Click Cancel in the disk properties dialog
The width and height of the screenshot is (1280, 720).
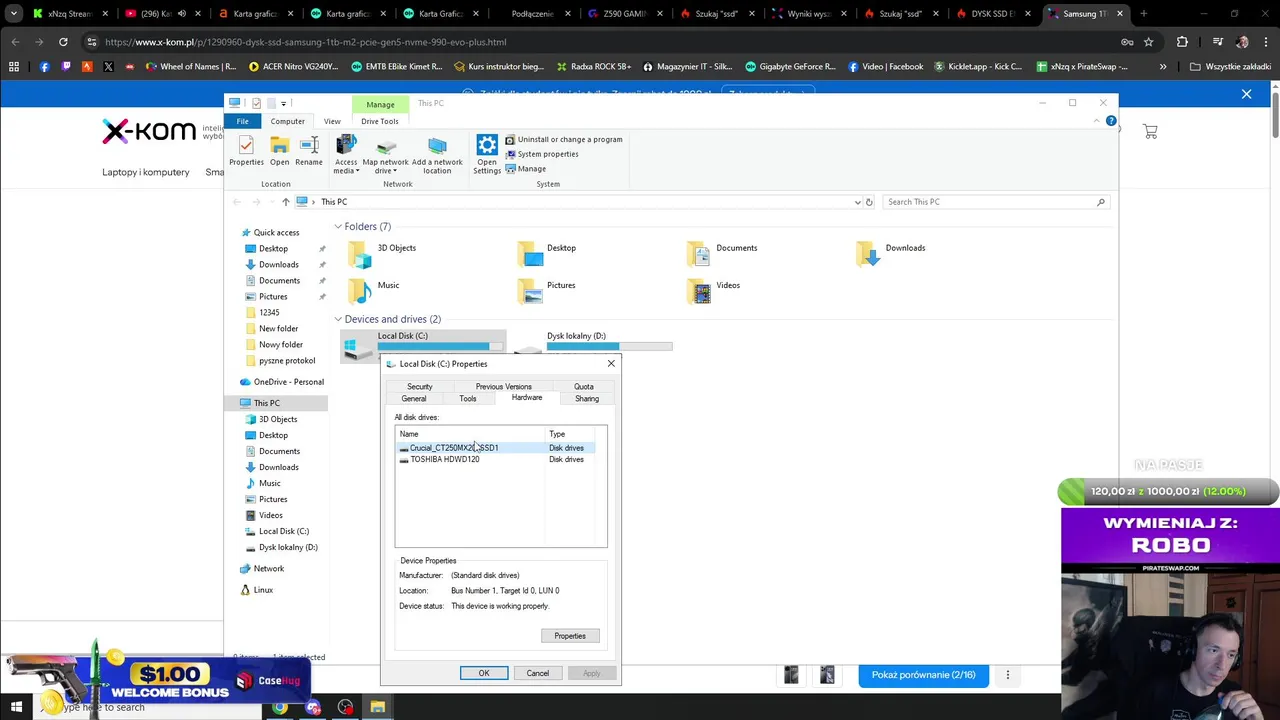click(x=538, y=673)
